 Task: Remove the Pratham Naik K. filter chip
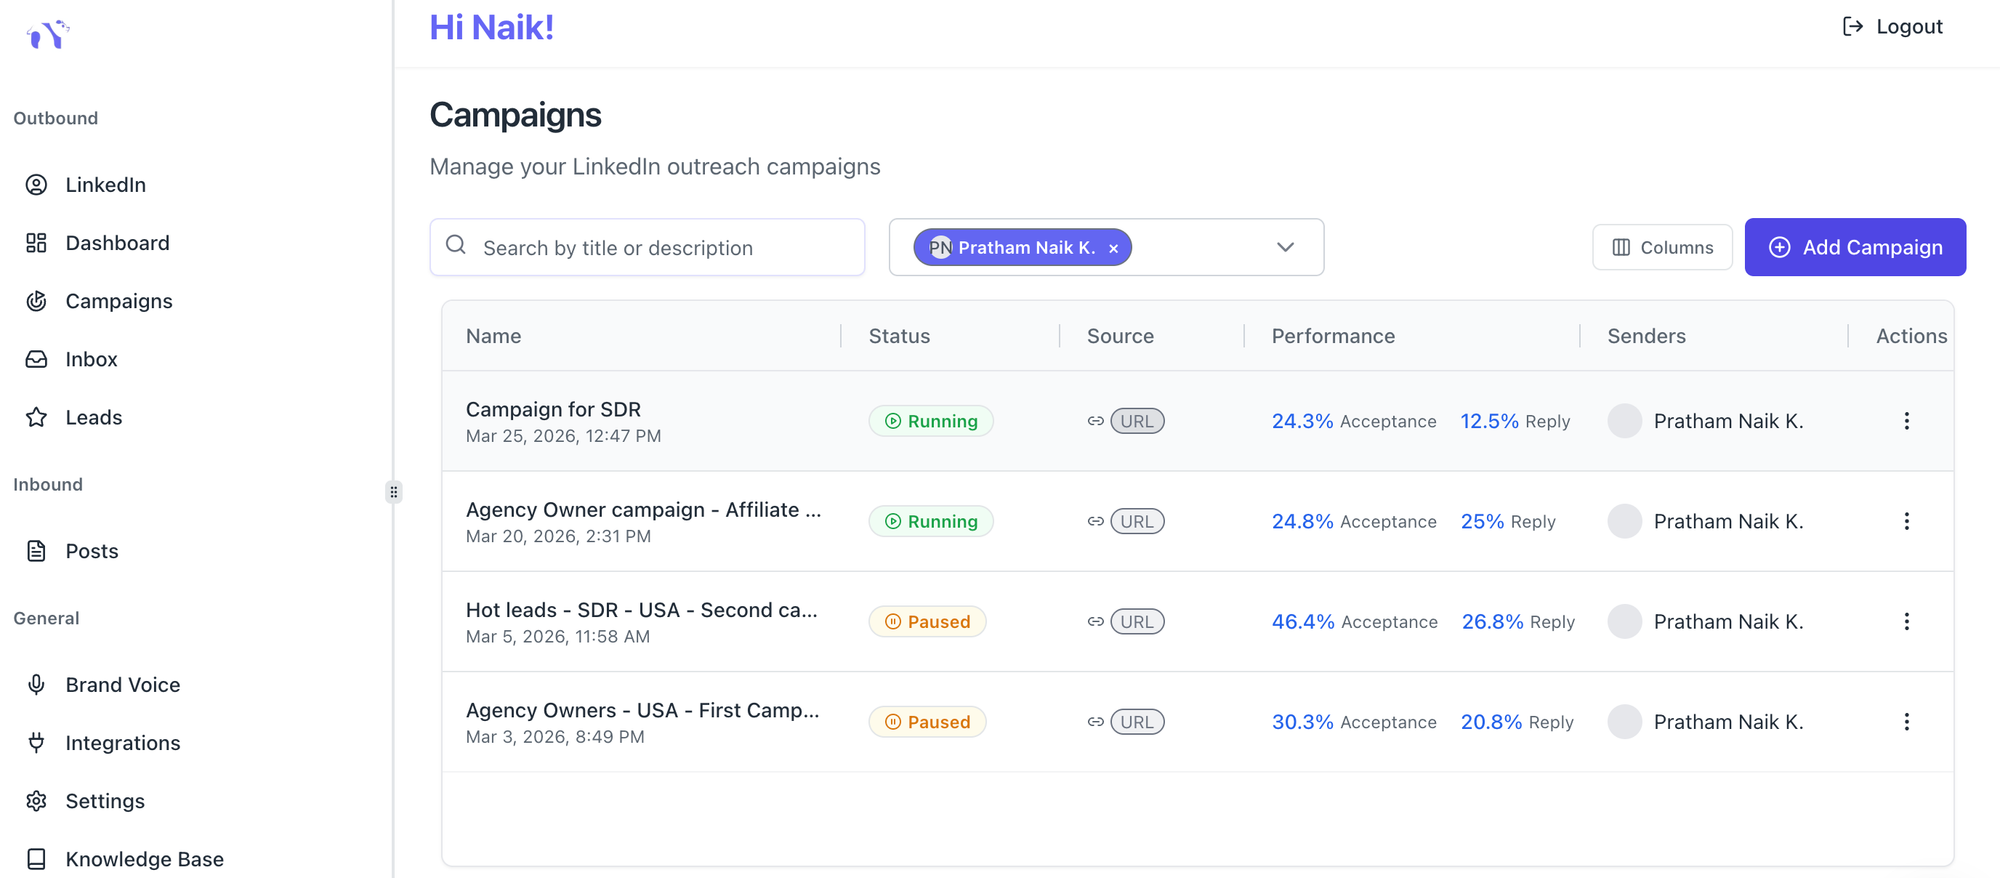[1113, 248]
